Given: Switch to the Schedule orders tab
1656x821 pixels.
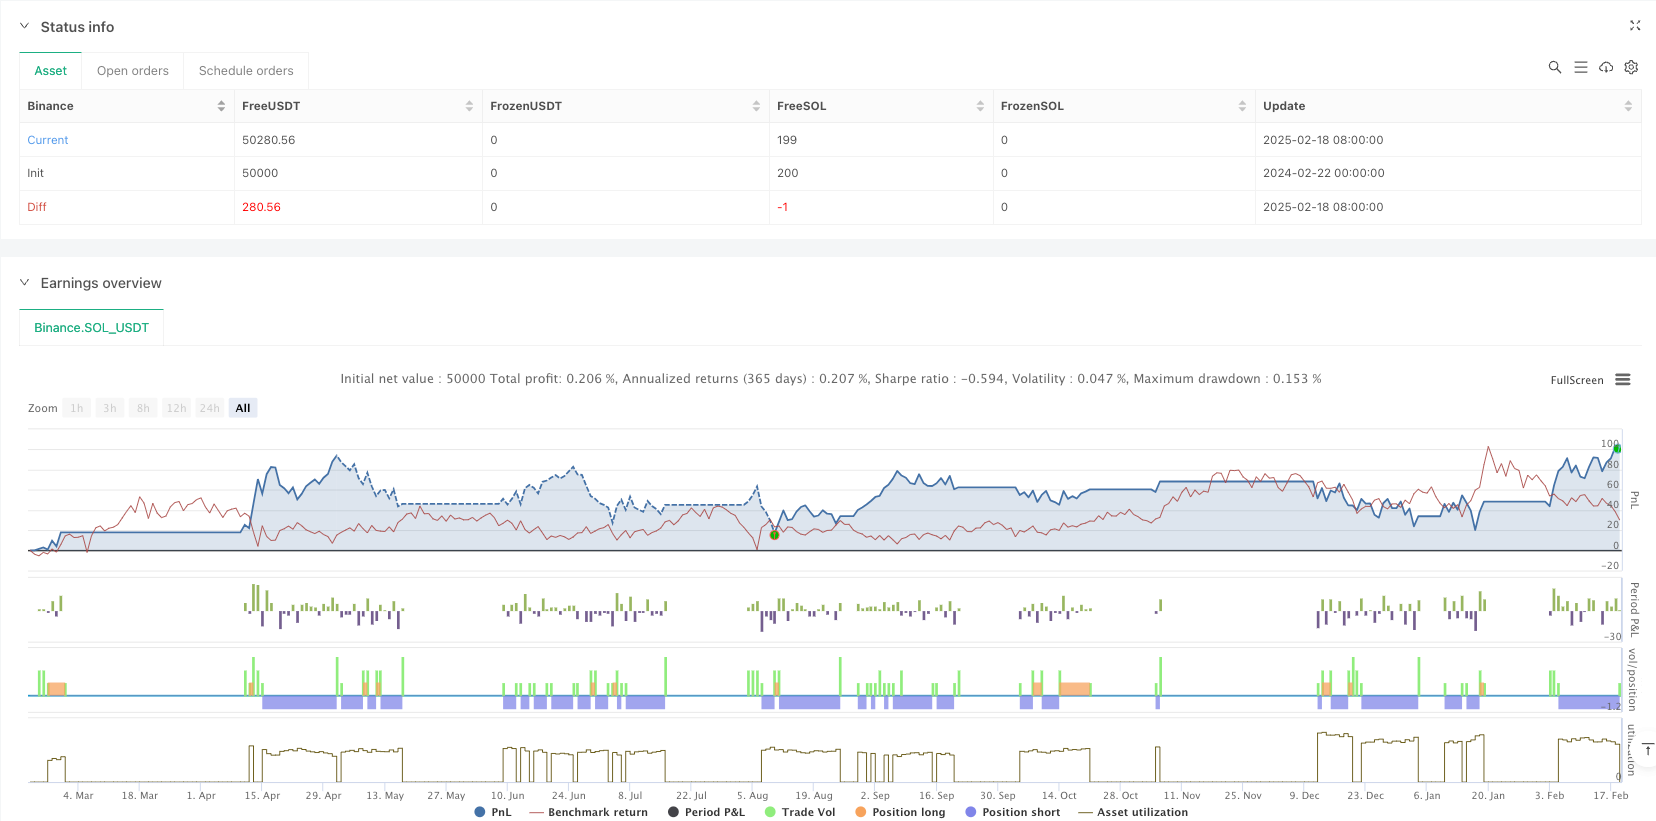Looking at the screenshot, I should (246, 71).
